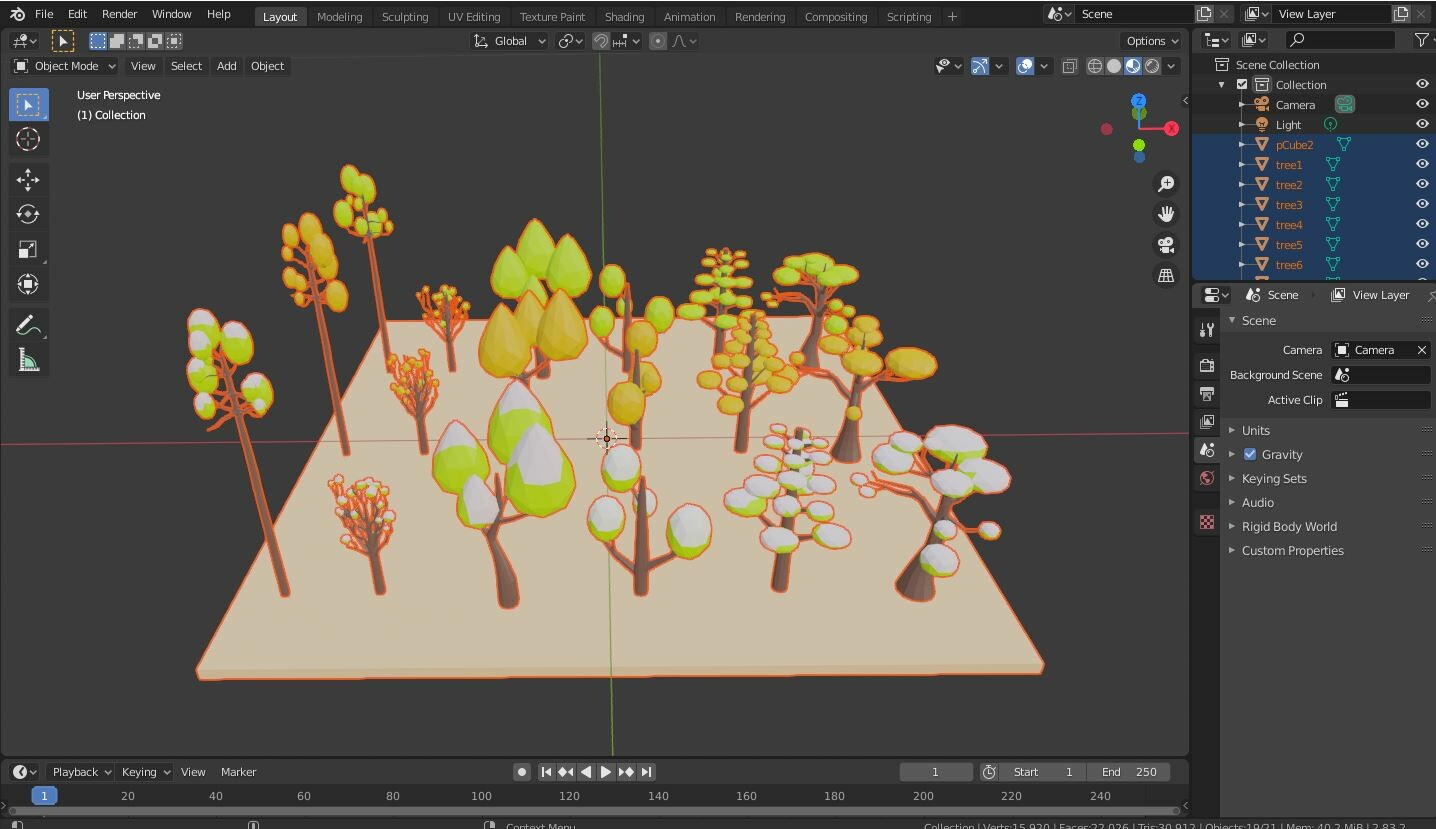Switch to rendered viewport shading

[1151, 66]
